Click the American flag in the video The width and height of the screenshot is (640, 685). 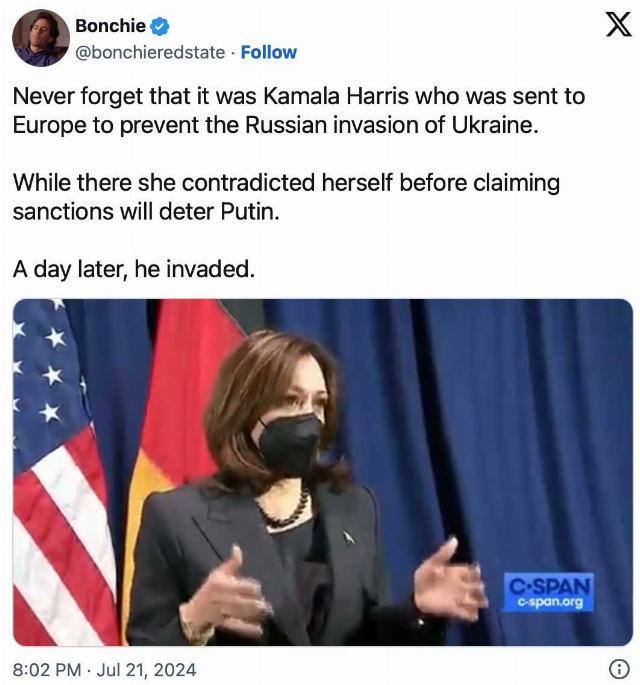[x=59, y=472]
